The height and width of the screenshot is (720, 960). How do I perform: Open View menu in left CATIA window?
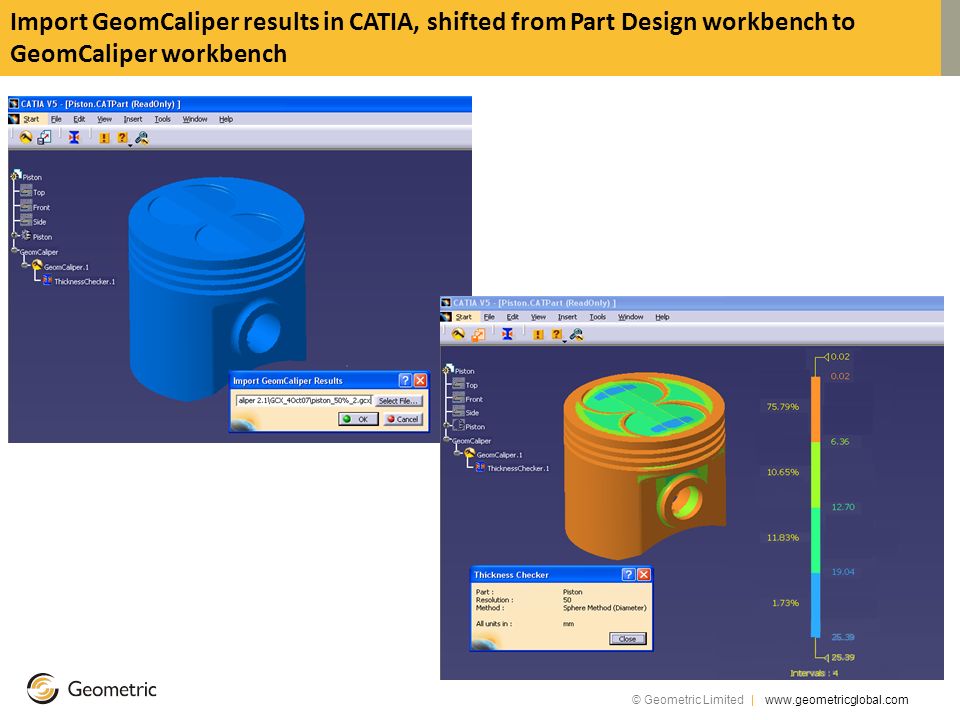(105, 119)
